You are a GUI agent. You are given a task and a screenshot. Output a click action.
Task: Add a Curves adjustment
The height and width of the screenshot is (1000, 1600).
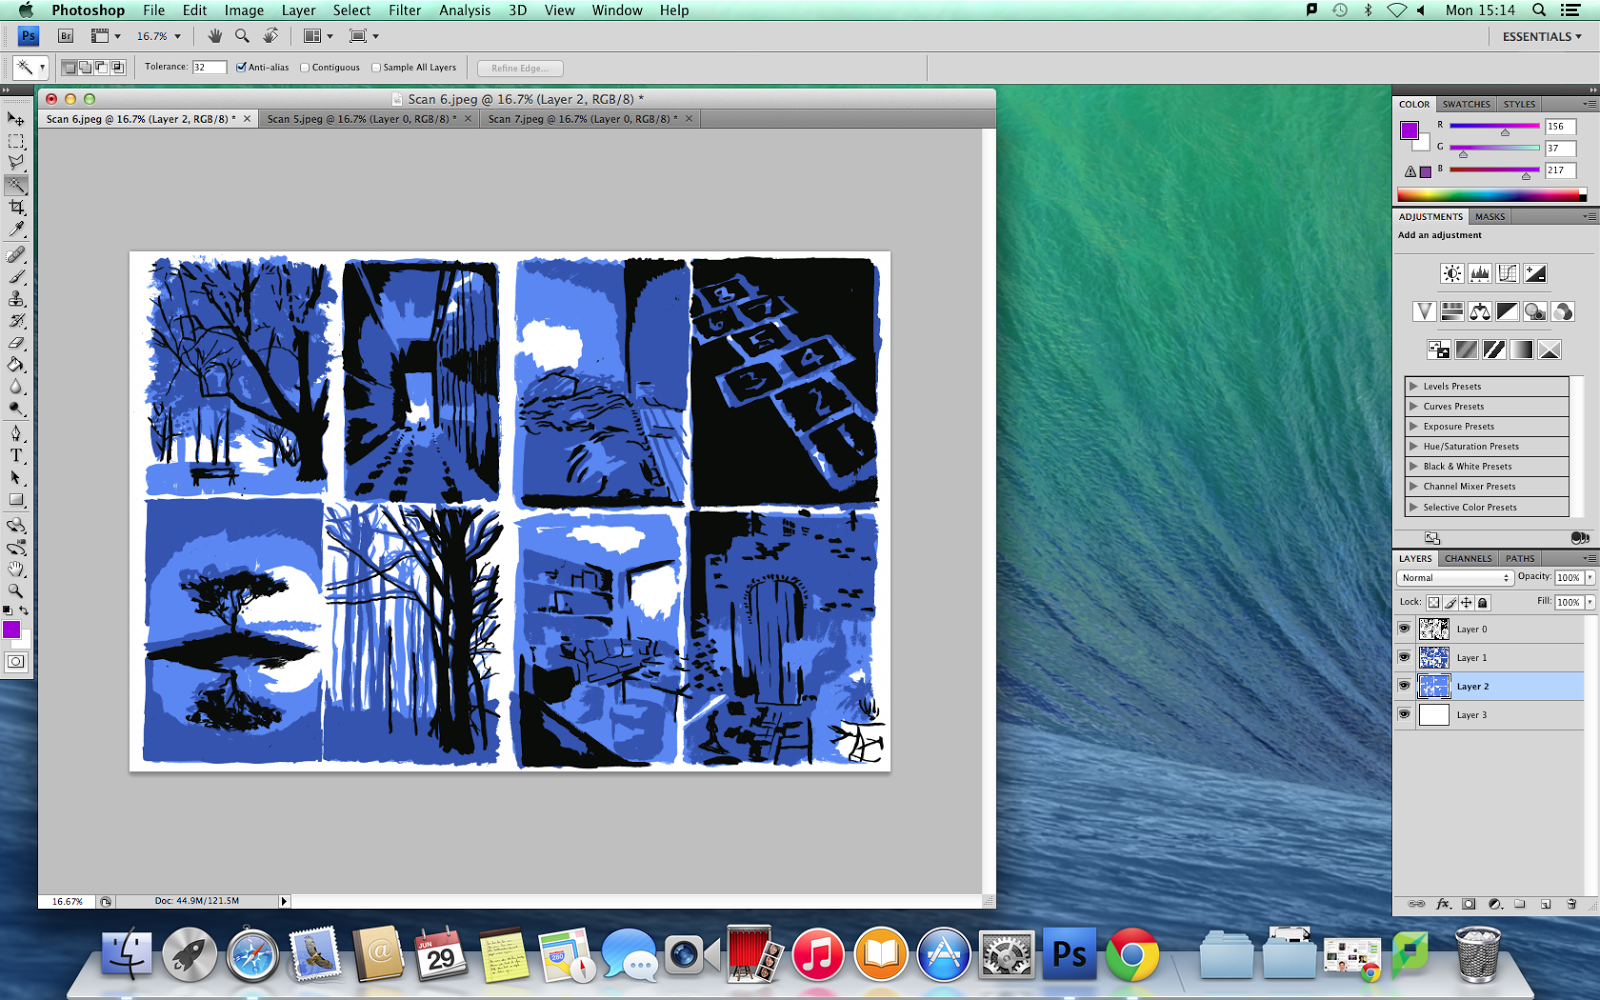coord(1507,273)
